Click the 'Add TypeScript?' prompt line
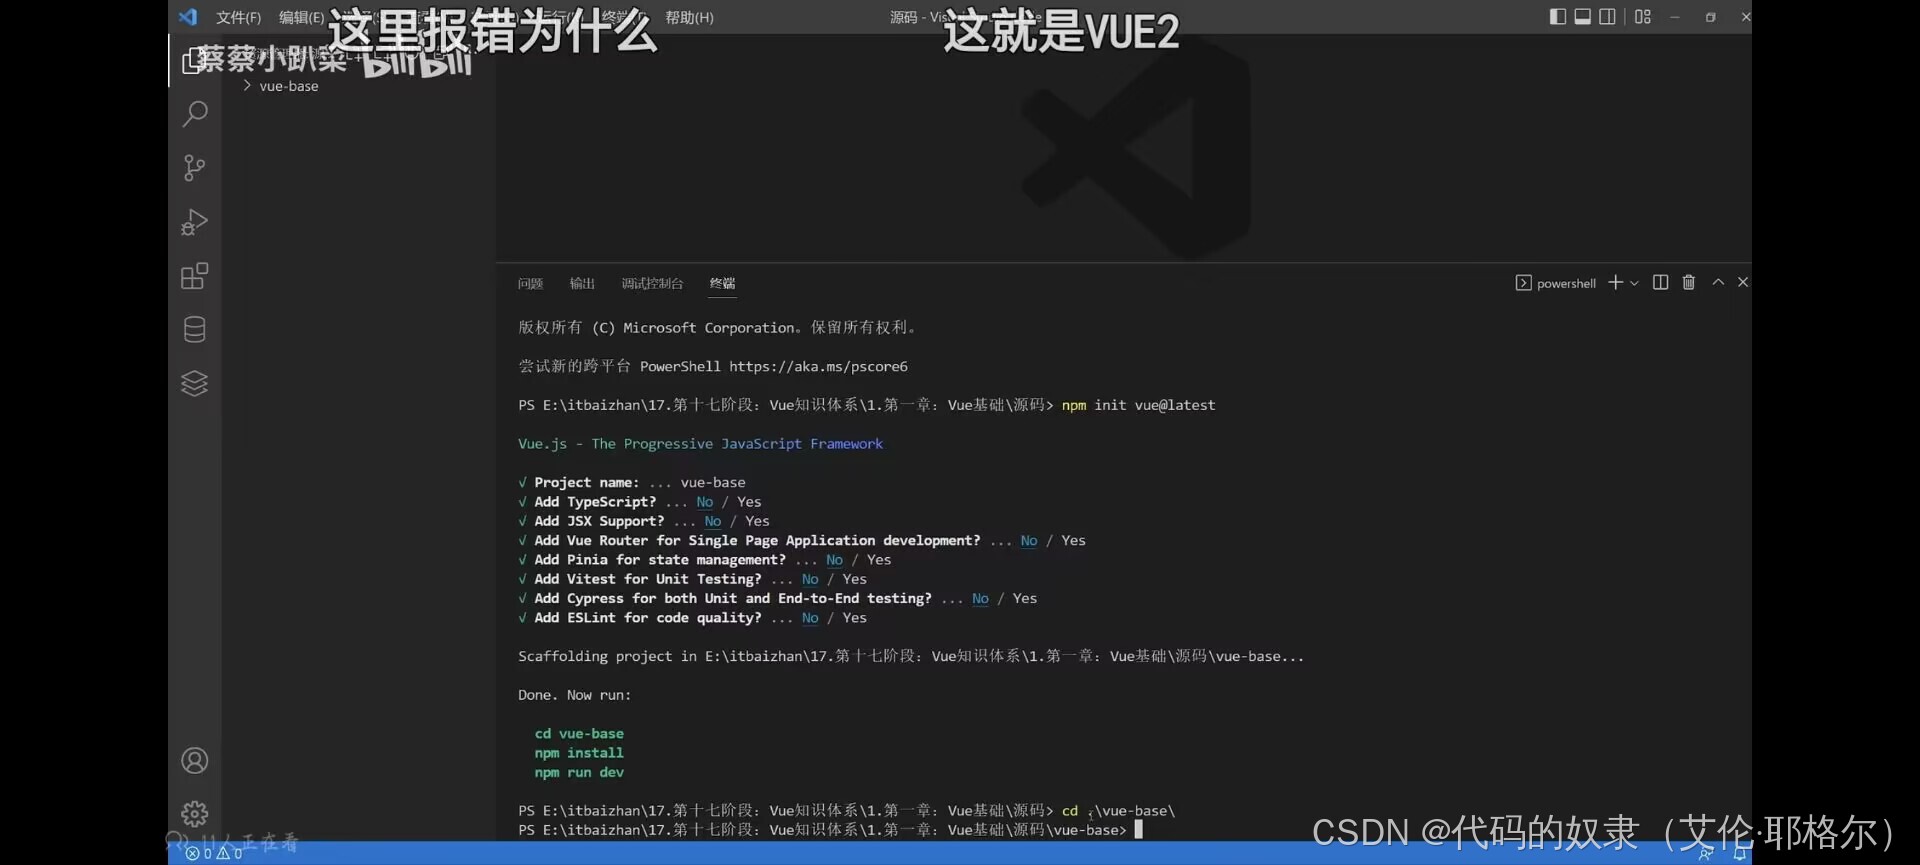 (639, 502)
